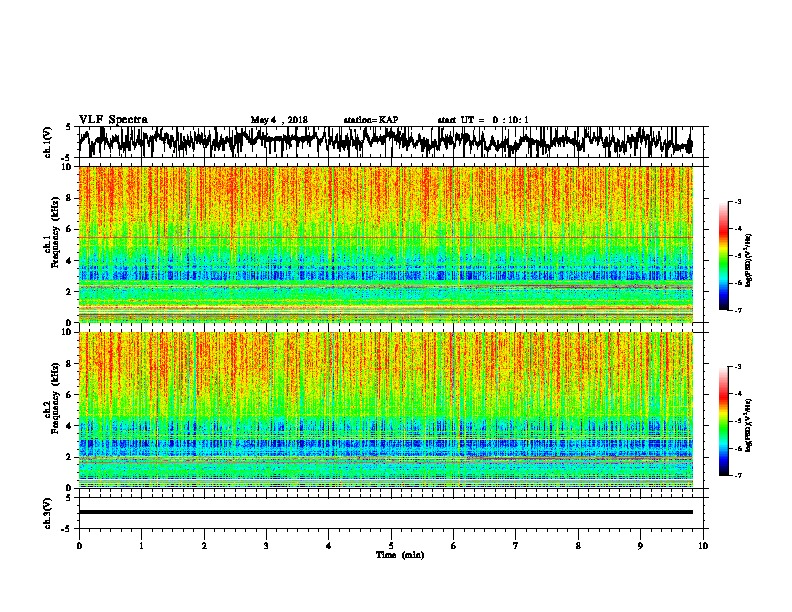Click the ch.1 color bar log(PSD) unit label

click(x=749, y=261)
